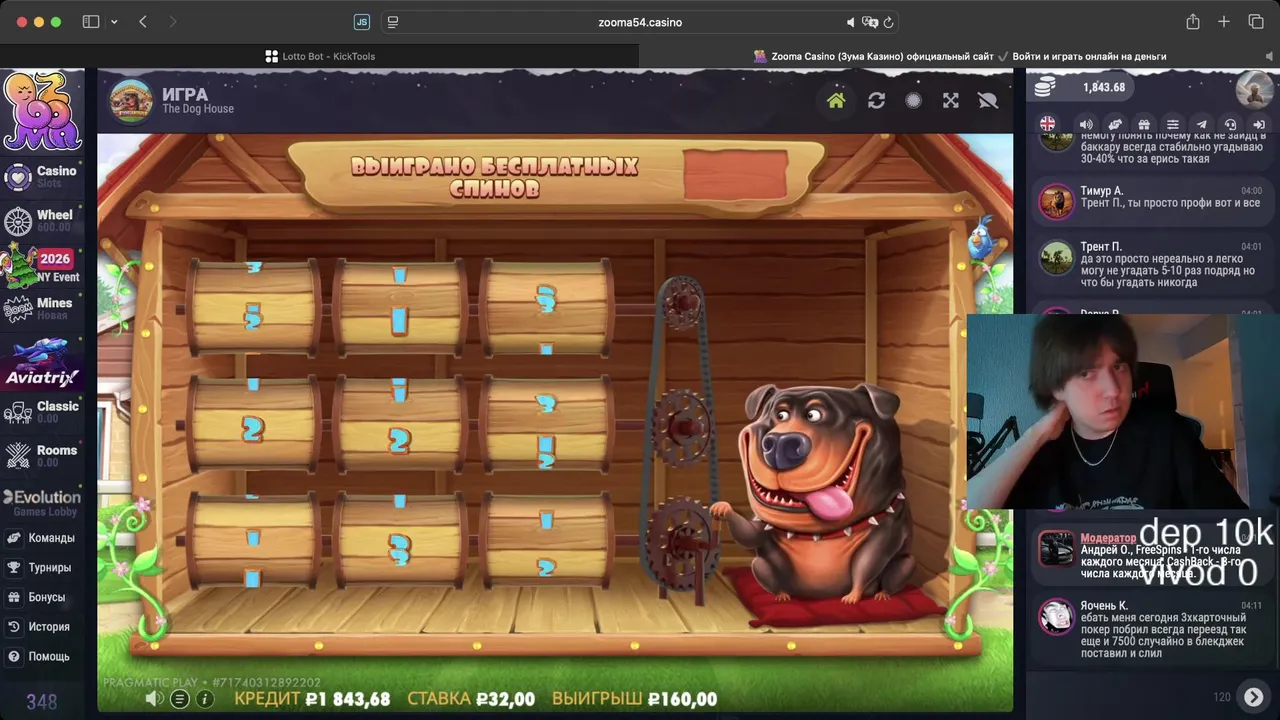1280x720 pixels.
Task: Click Модератор label in chat
Action: 1108,538
